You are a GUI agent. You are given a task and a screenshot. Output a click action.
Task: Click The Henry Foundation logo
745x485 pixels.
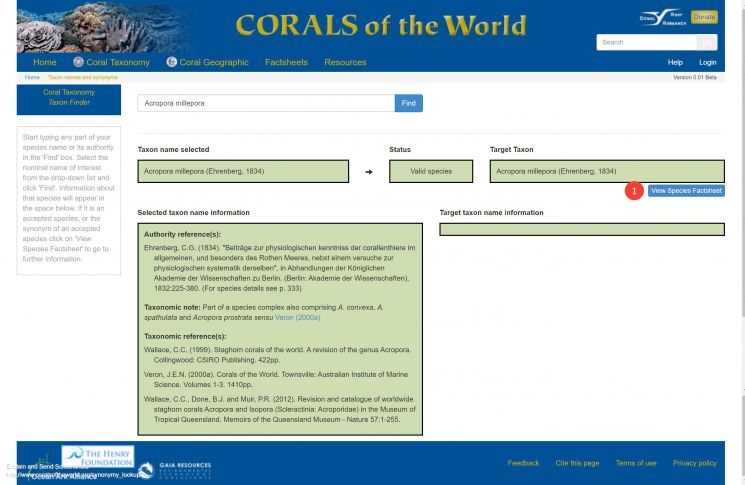pyautogui.click(x=98, y=456)
